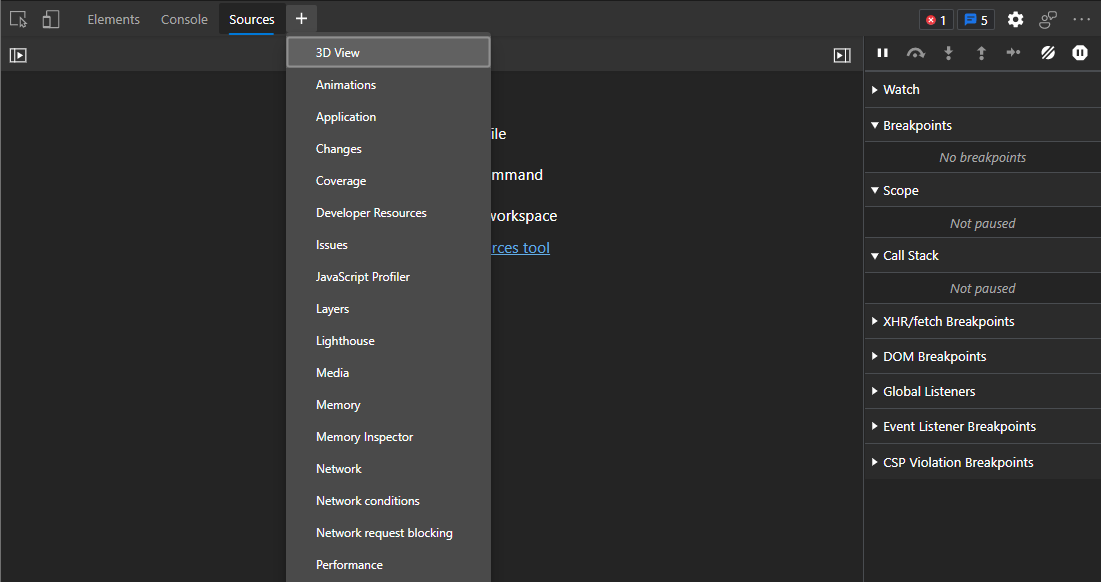Select the inspect element tool
The image size is (1101, 582).
(x=18, y=19)
